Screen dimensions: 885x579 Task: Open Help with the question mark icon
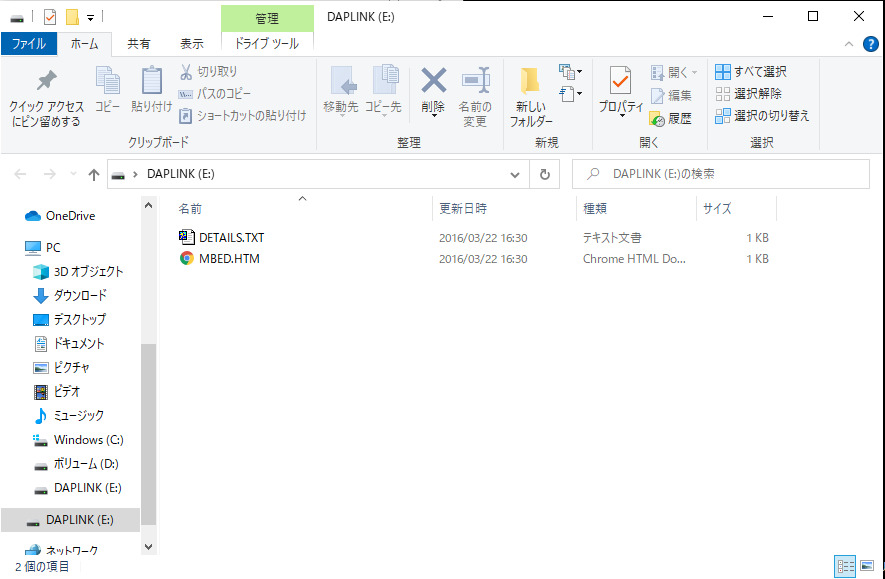point(871,44)
